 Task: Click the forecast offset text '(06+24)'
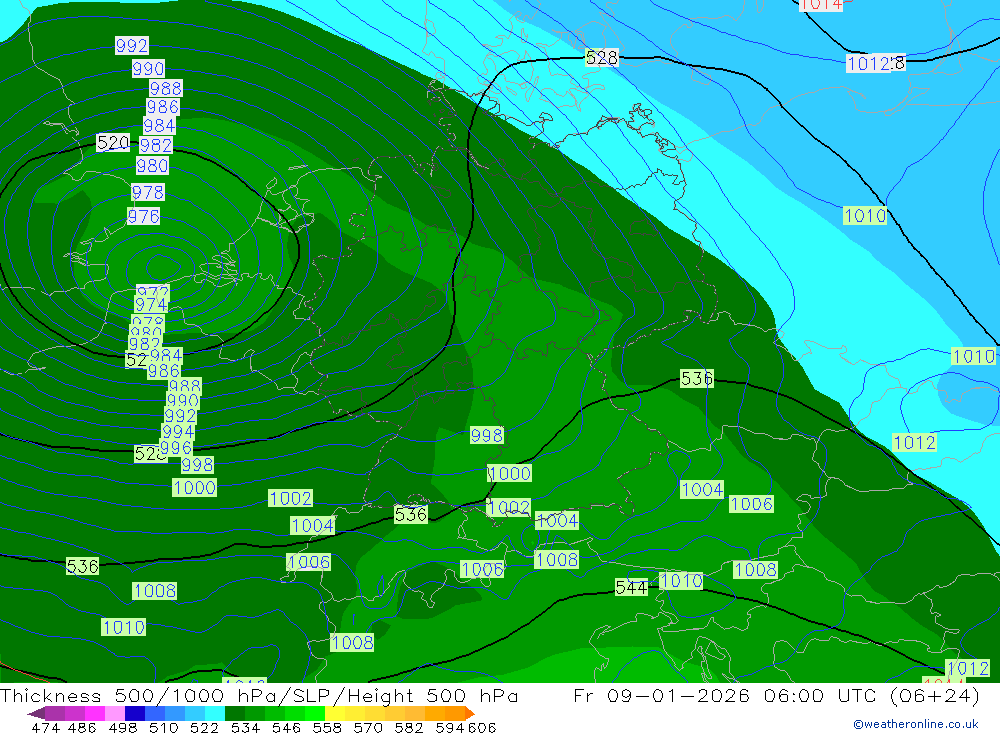click(x=934, y=695)
